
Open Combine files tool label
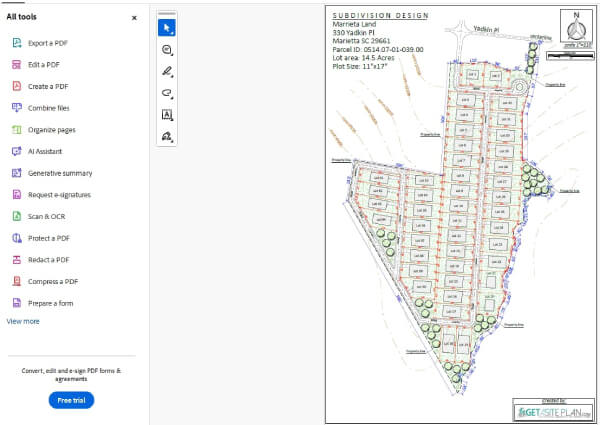[49, 108]
